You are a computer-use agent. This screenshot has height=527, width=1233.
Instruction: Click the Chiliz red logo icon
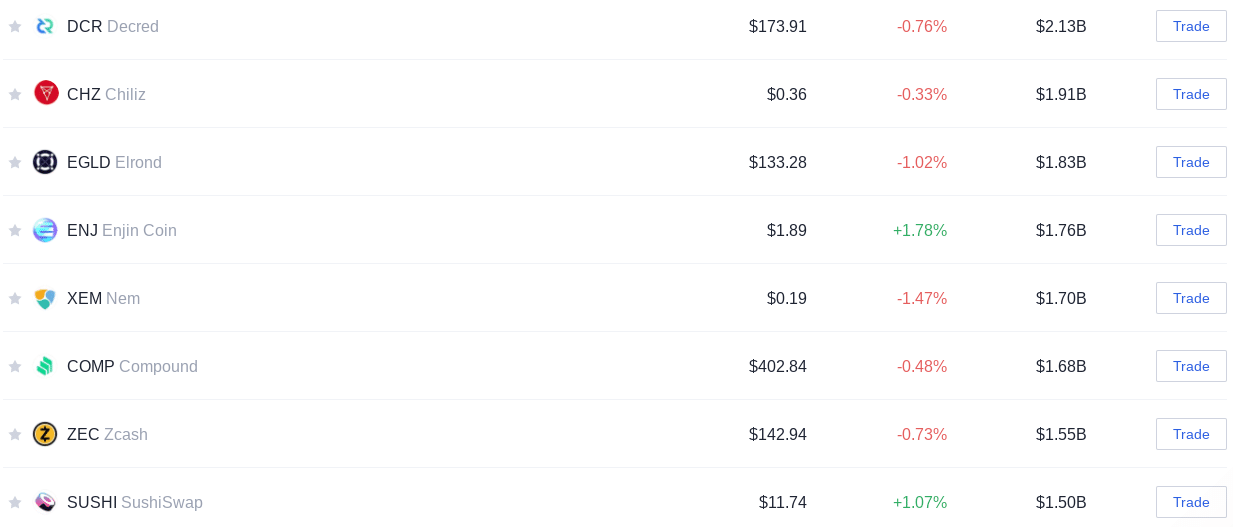(x=46, y=93)
